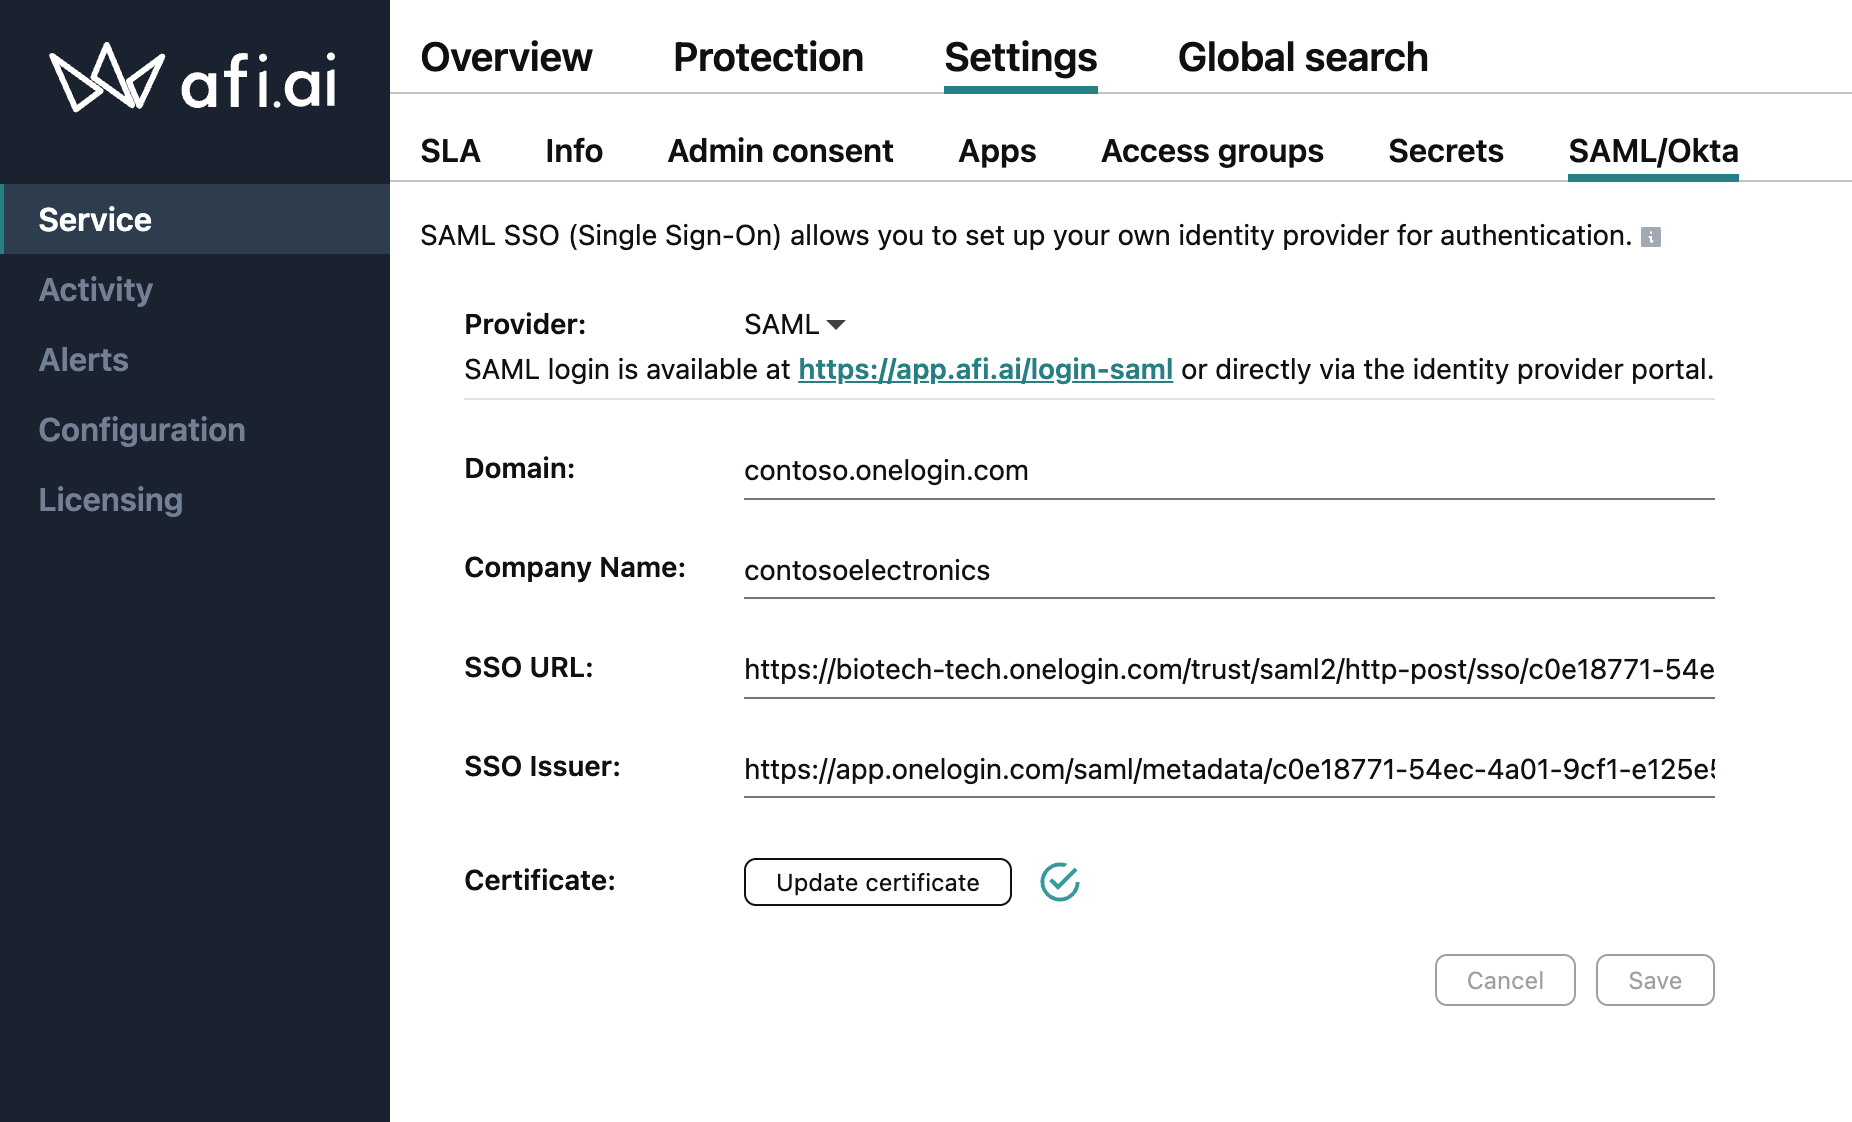This screenshot has height=1122, width=1852.
Task: Open the Info sub-tab
Action: pyautogui.click(x=574, y=151)
